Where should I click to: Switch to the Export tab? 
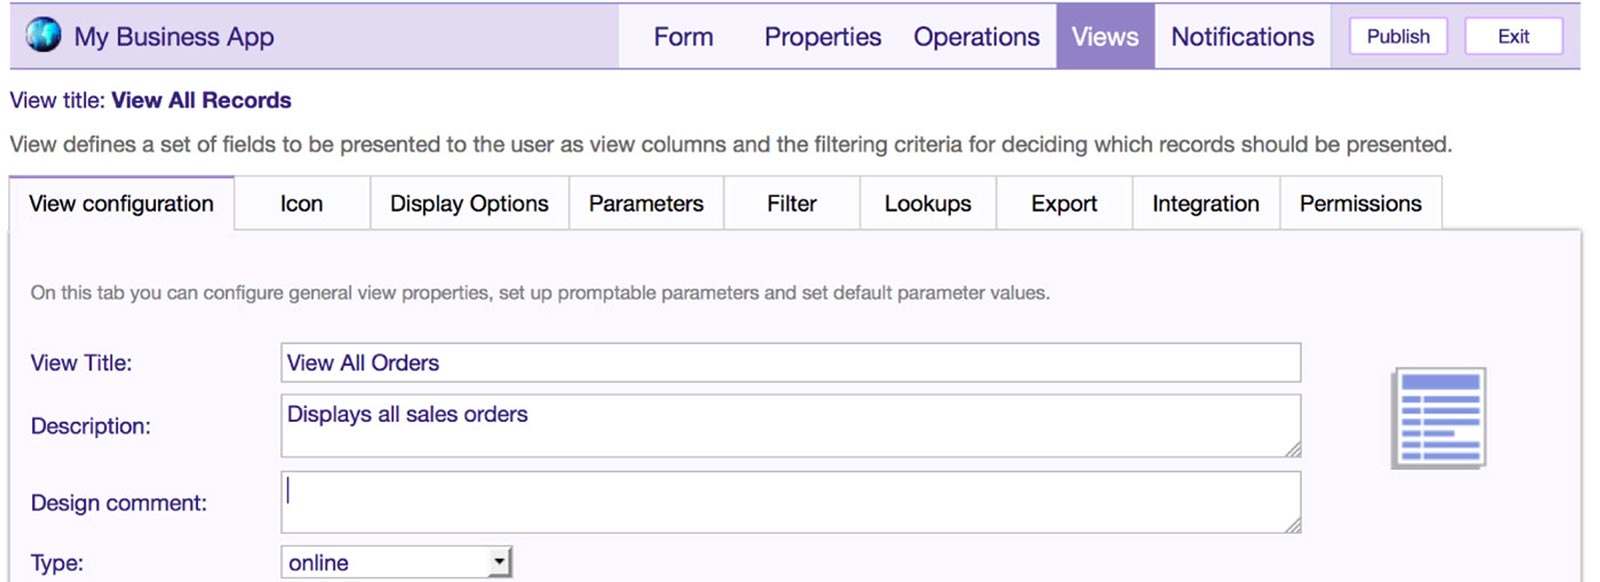1064,204
